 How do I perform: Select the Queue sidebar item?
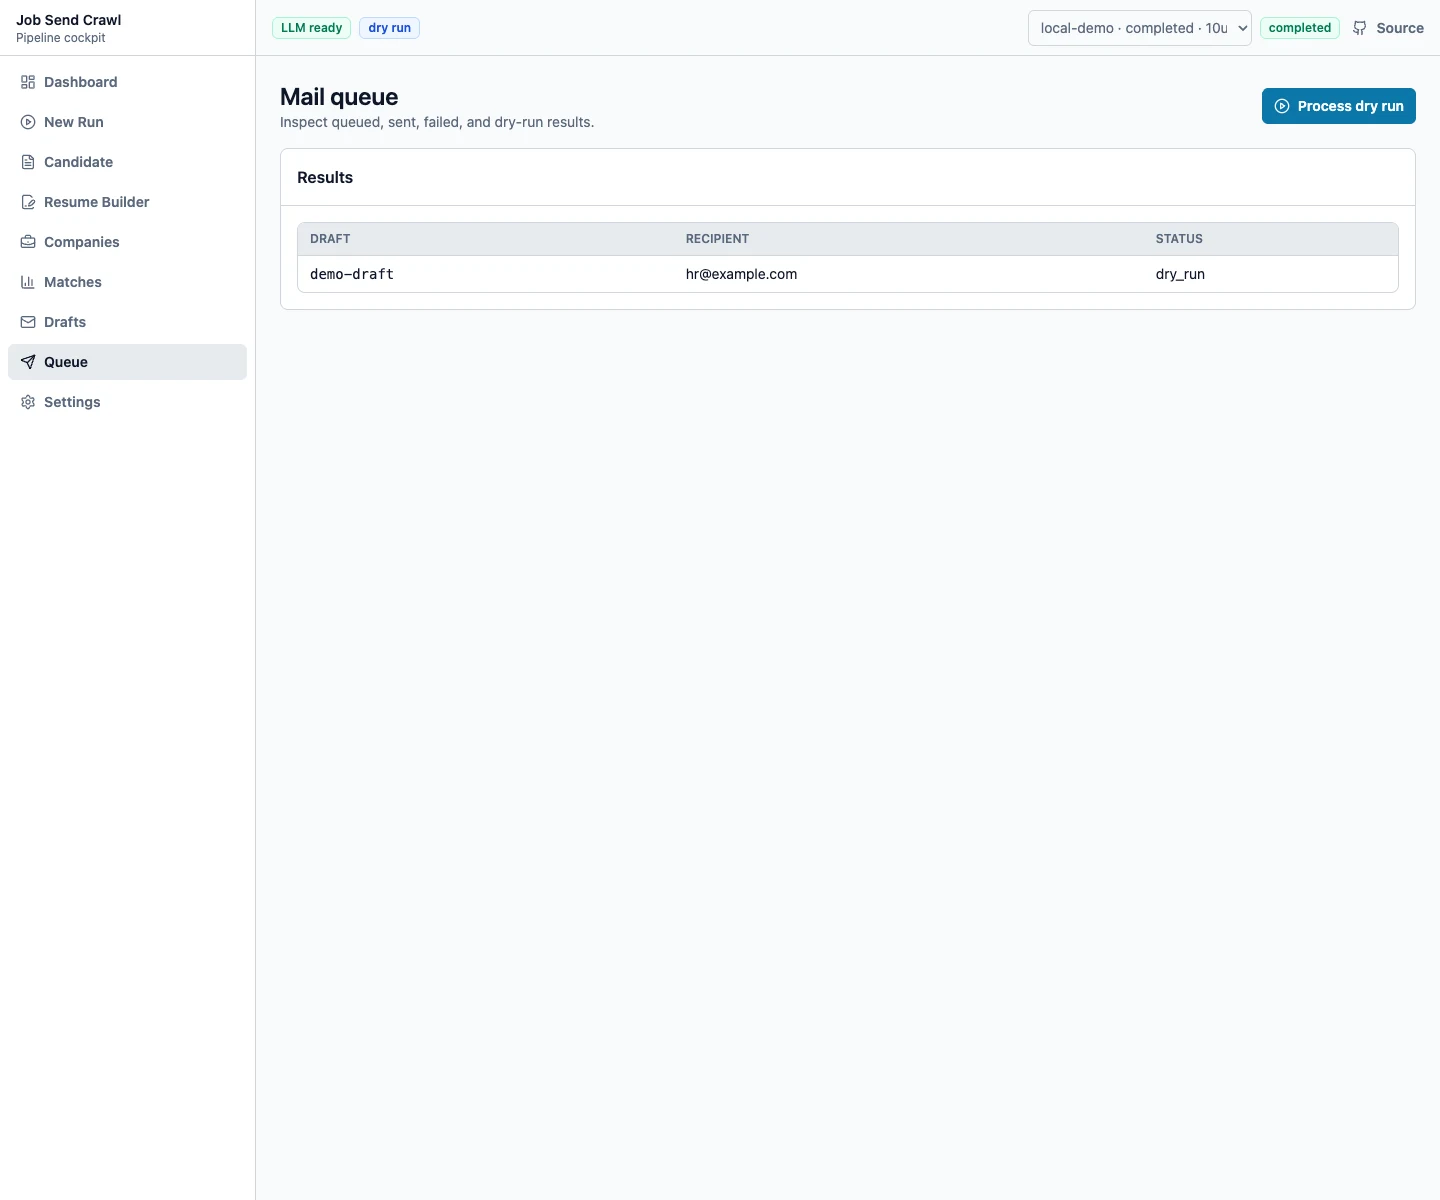(x=127, y=362)
